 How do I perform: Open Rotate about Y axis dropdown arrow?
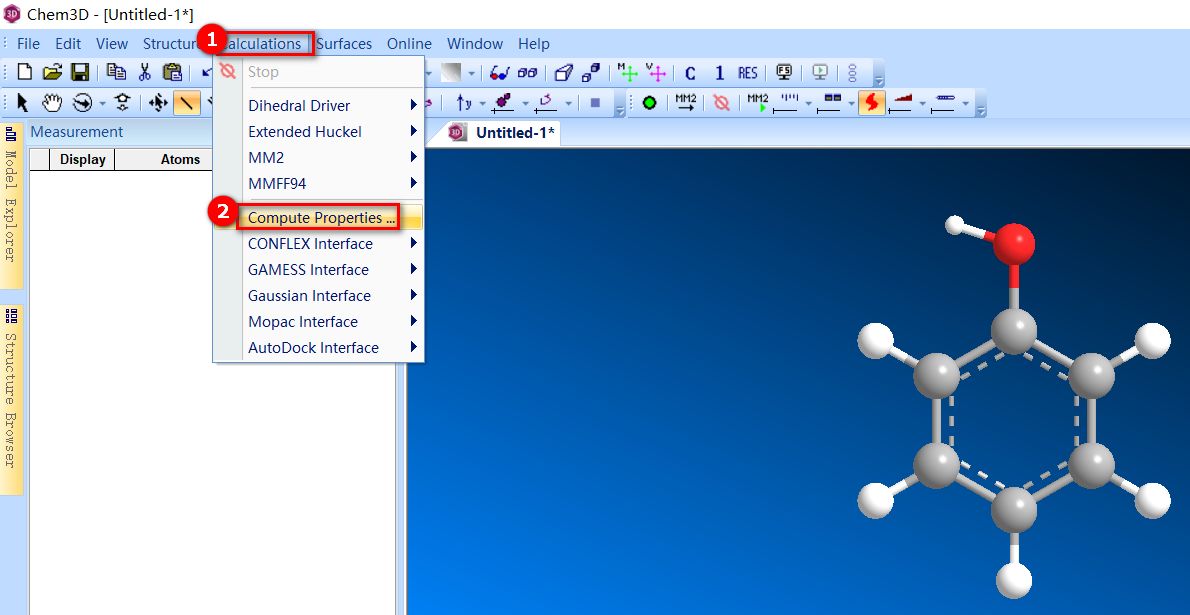[481, 102]
